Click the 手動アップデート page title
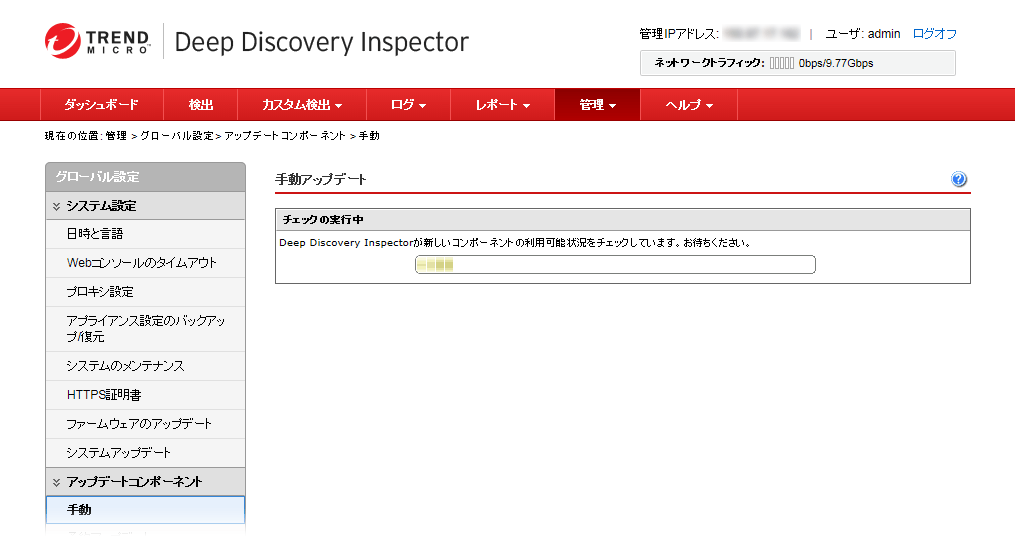This screenshot has width=1015, height=536. click(x=321, y=179)
